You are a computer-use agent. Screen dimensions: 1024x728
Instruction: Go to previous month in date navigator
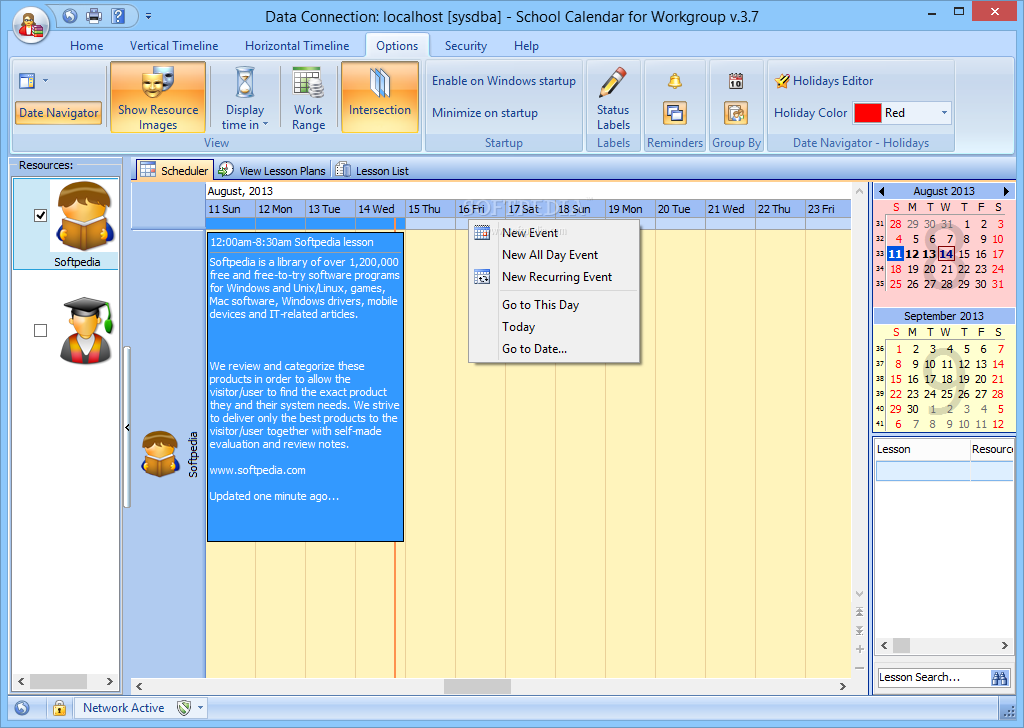(x=882, y=191)
